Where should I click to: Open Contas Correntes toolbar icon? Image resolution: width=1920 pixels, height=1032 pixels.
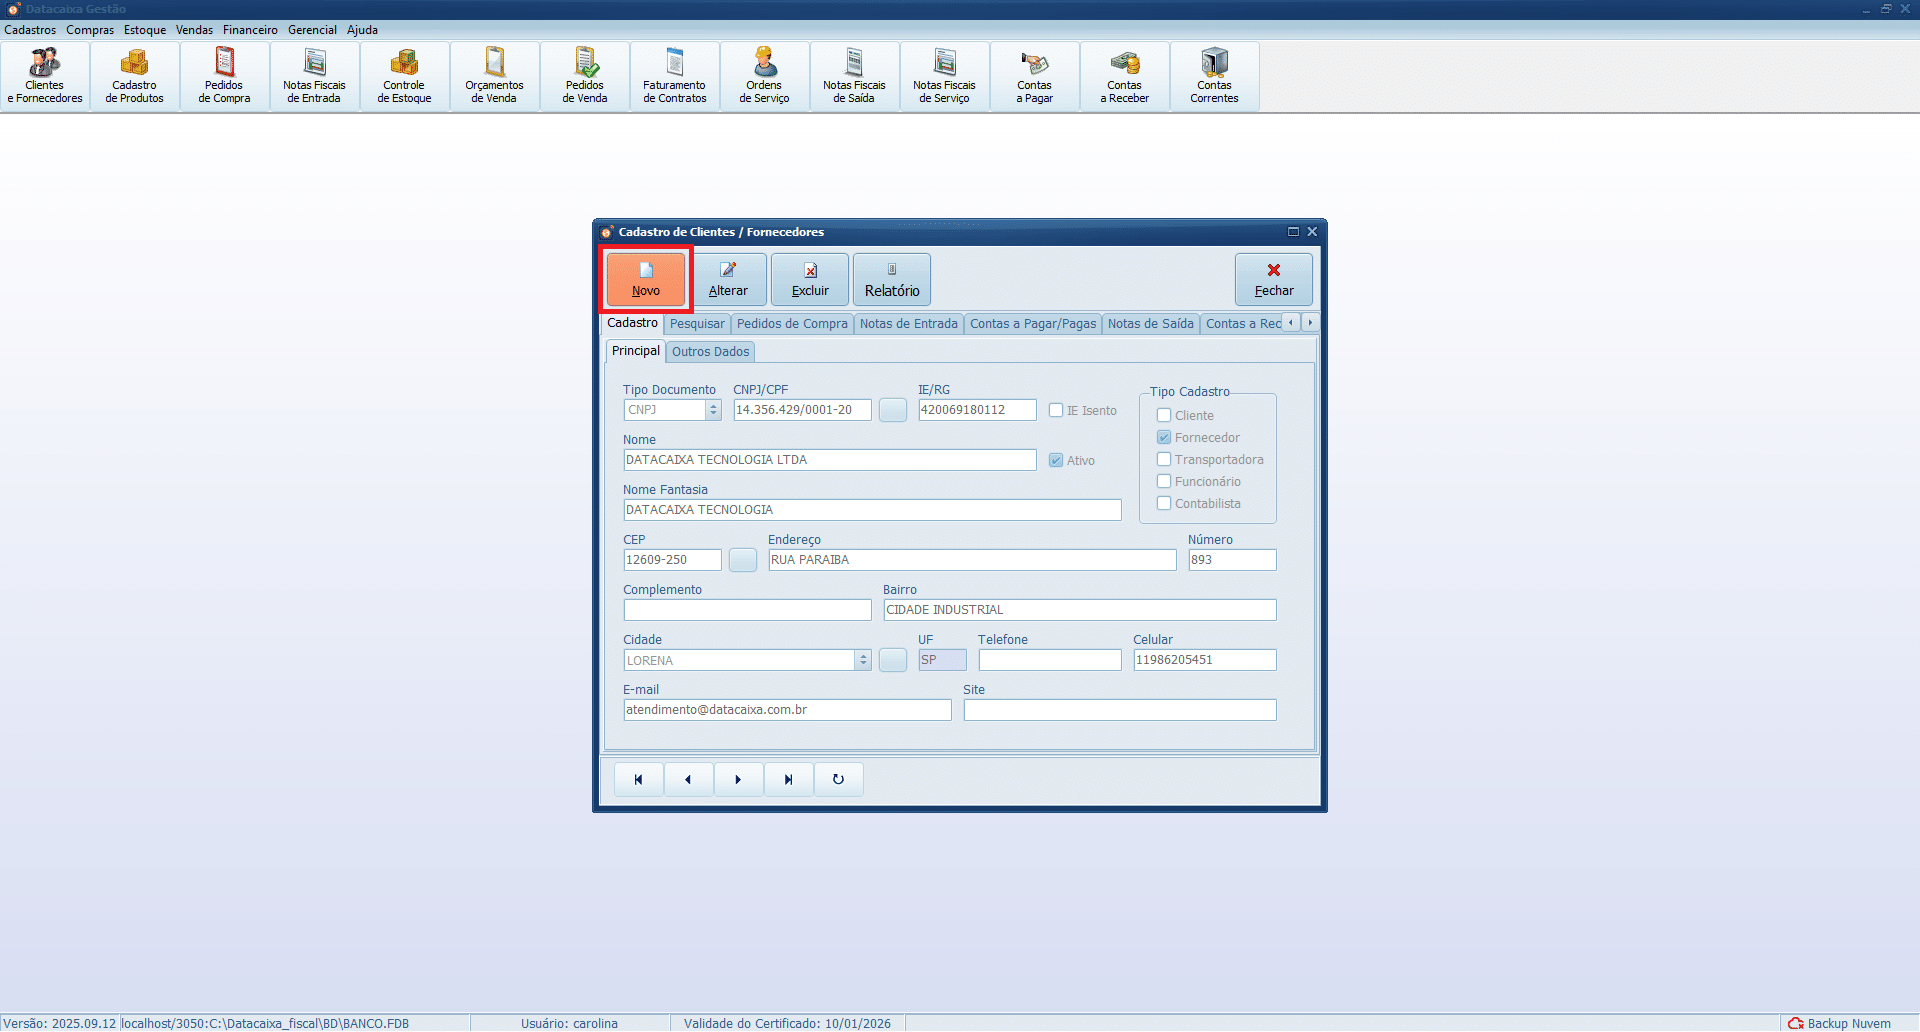click(1214, 76)
